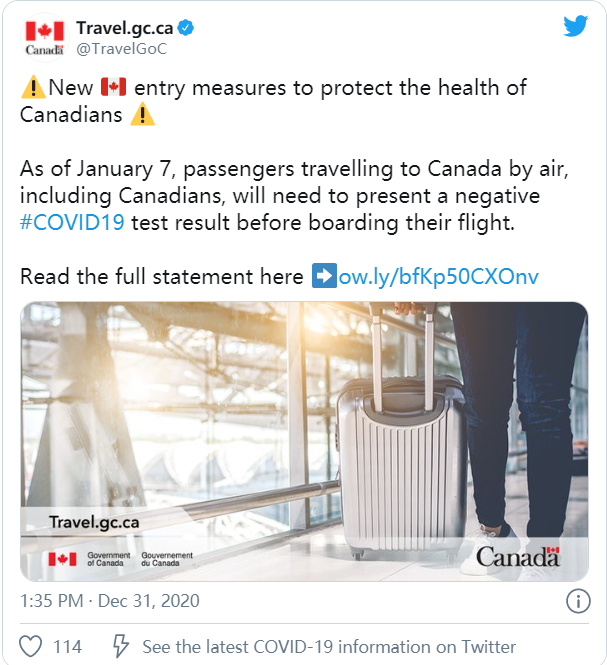Click the Travel.gc.ca profile avatar
The image size is (607, 665).
click(43, 37)
